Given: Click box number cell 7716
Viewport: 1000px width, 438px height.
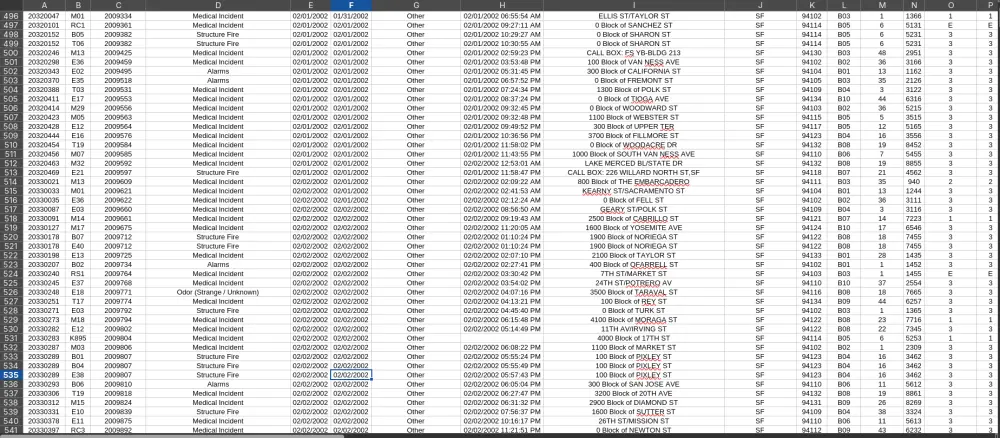Looking at the screenshot, I should (914, 320).
